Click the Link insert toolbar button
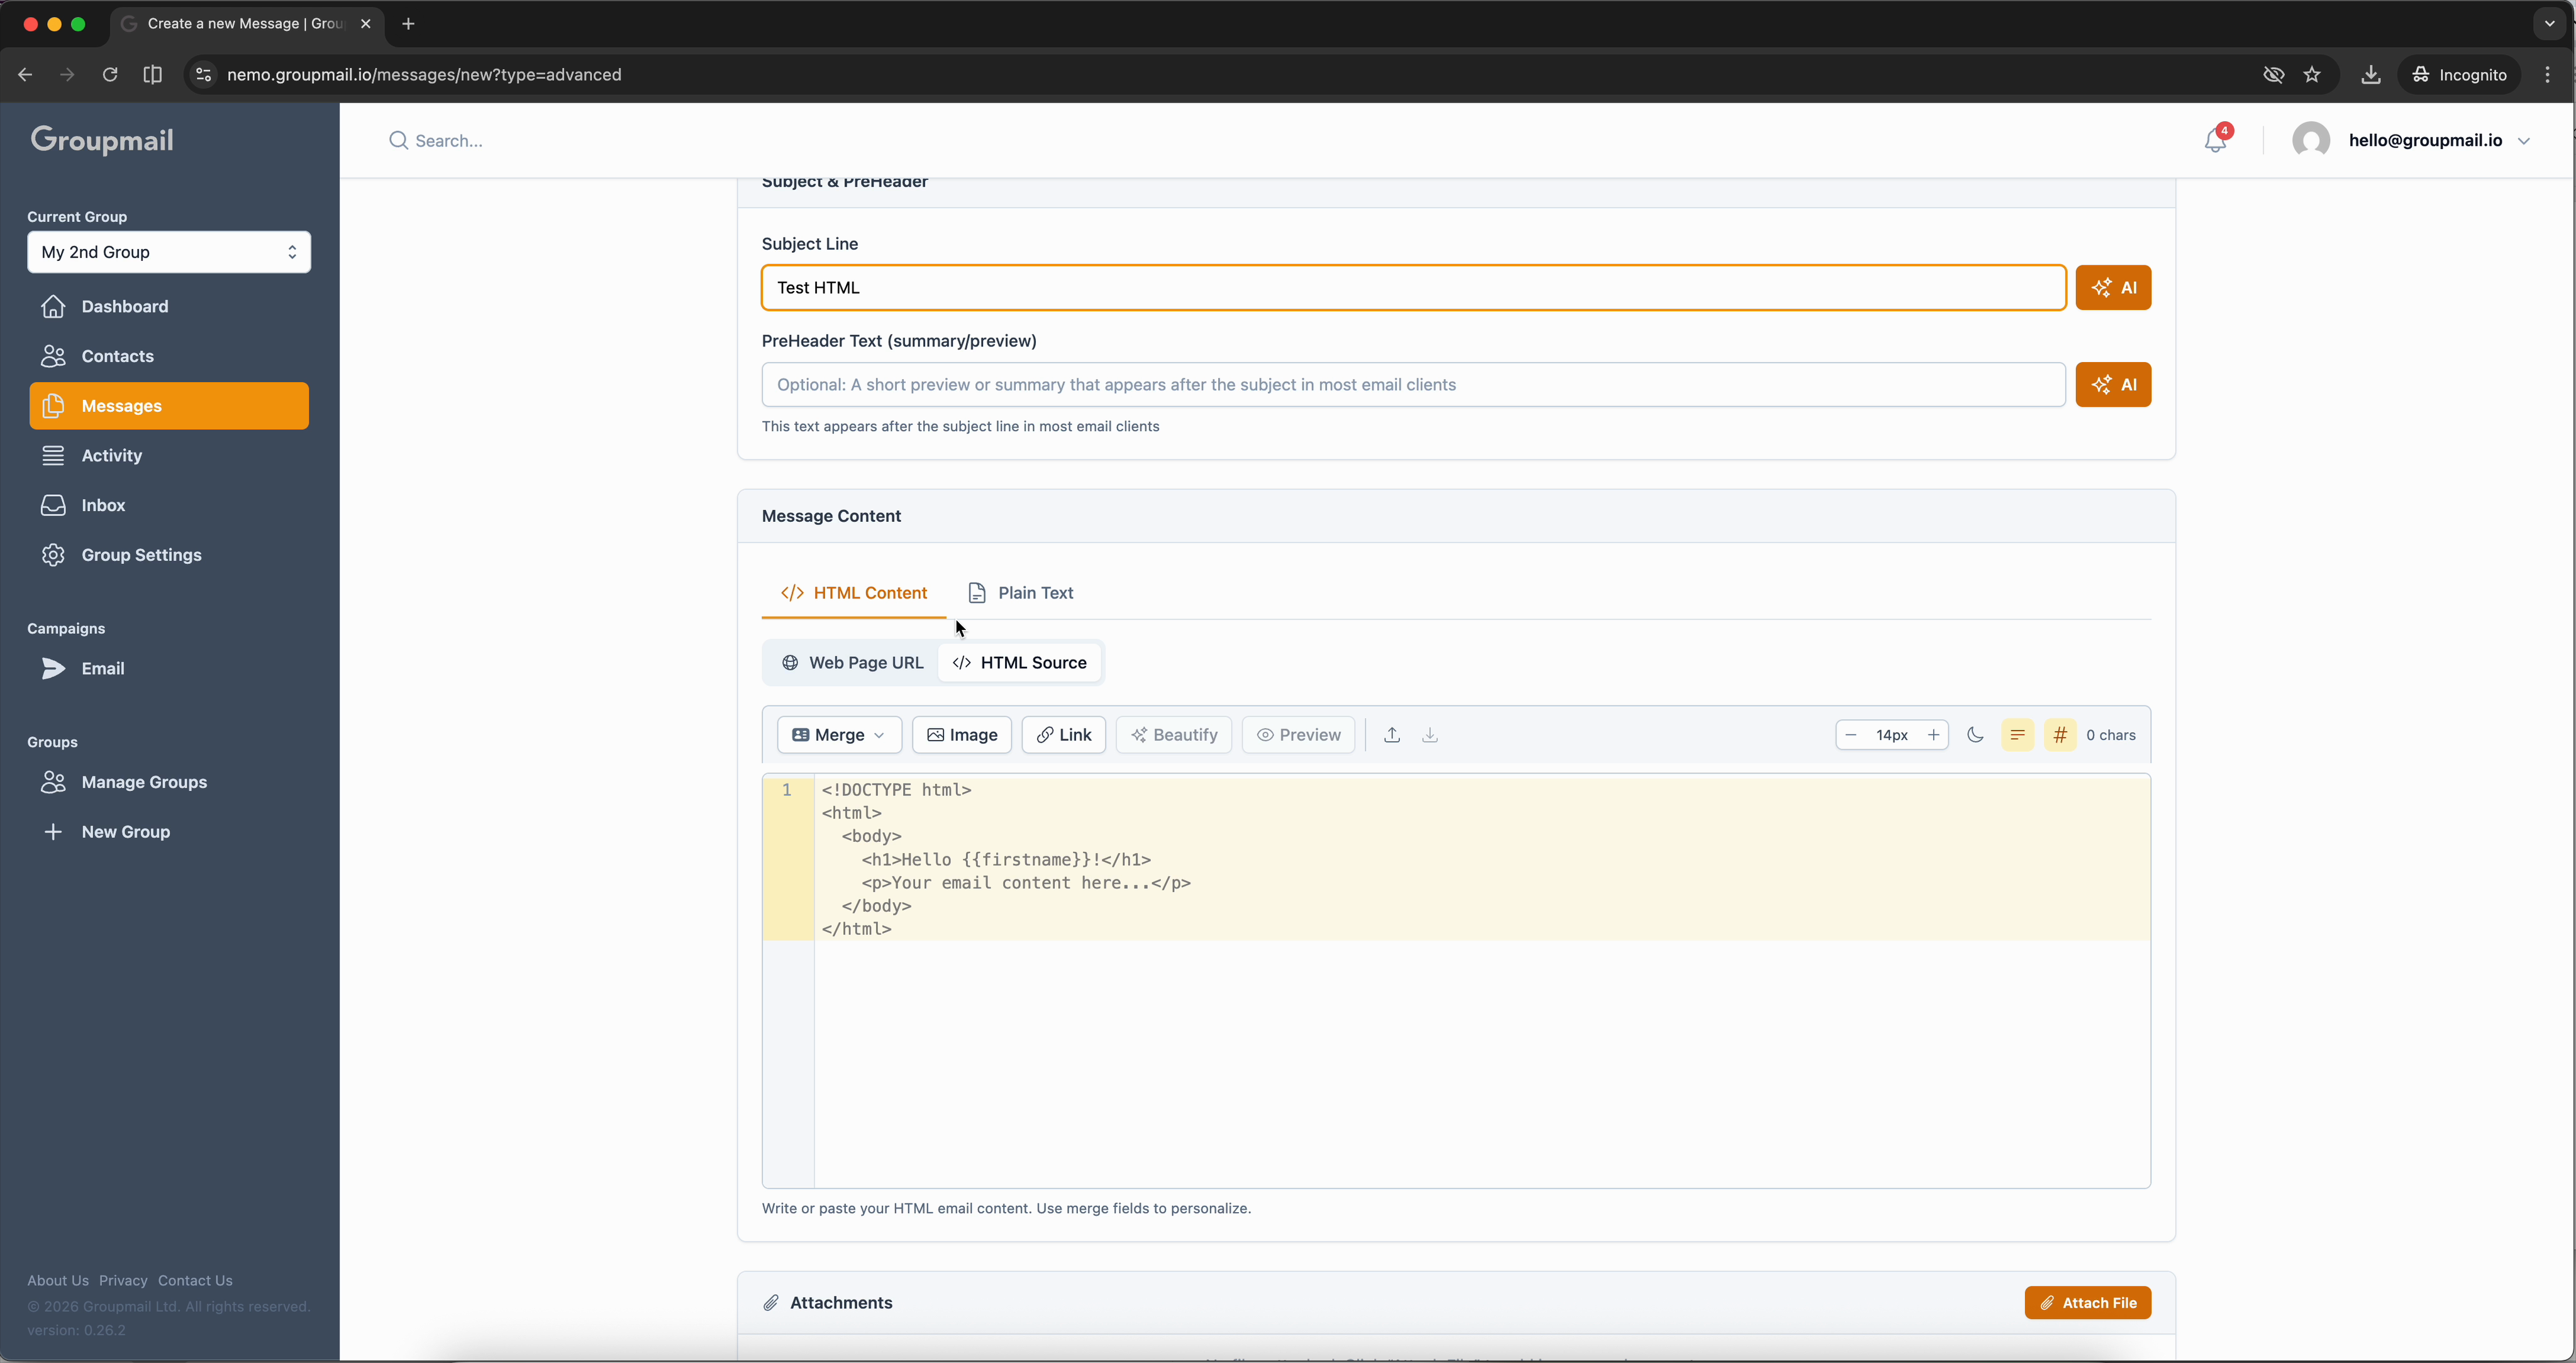The image size is (2576, 1363). pos(1063,735)
